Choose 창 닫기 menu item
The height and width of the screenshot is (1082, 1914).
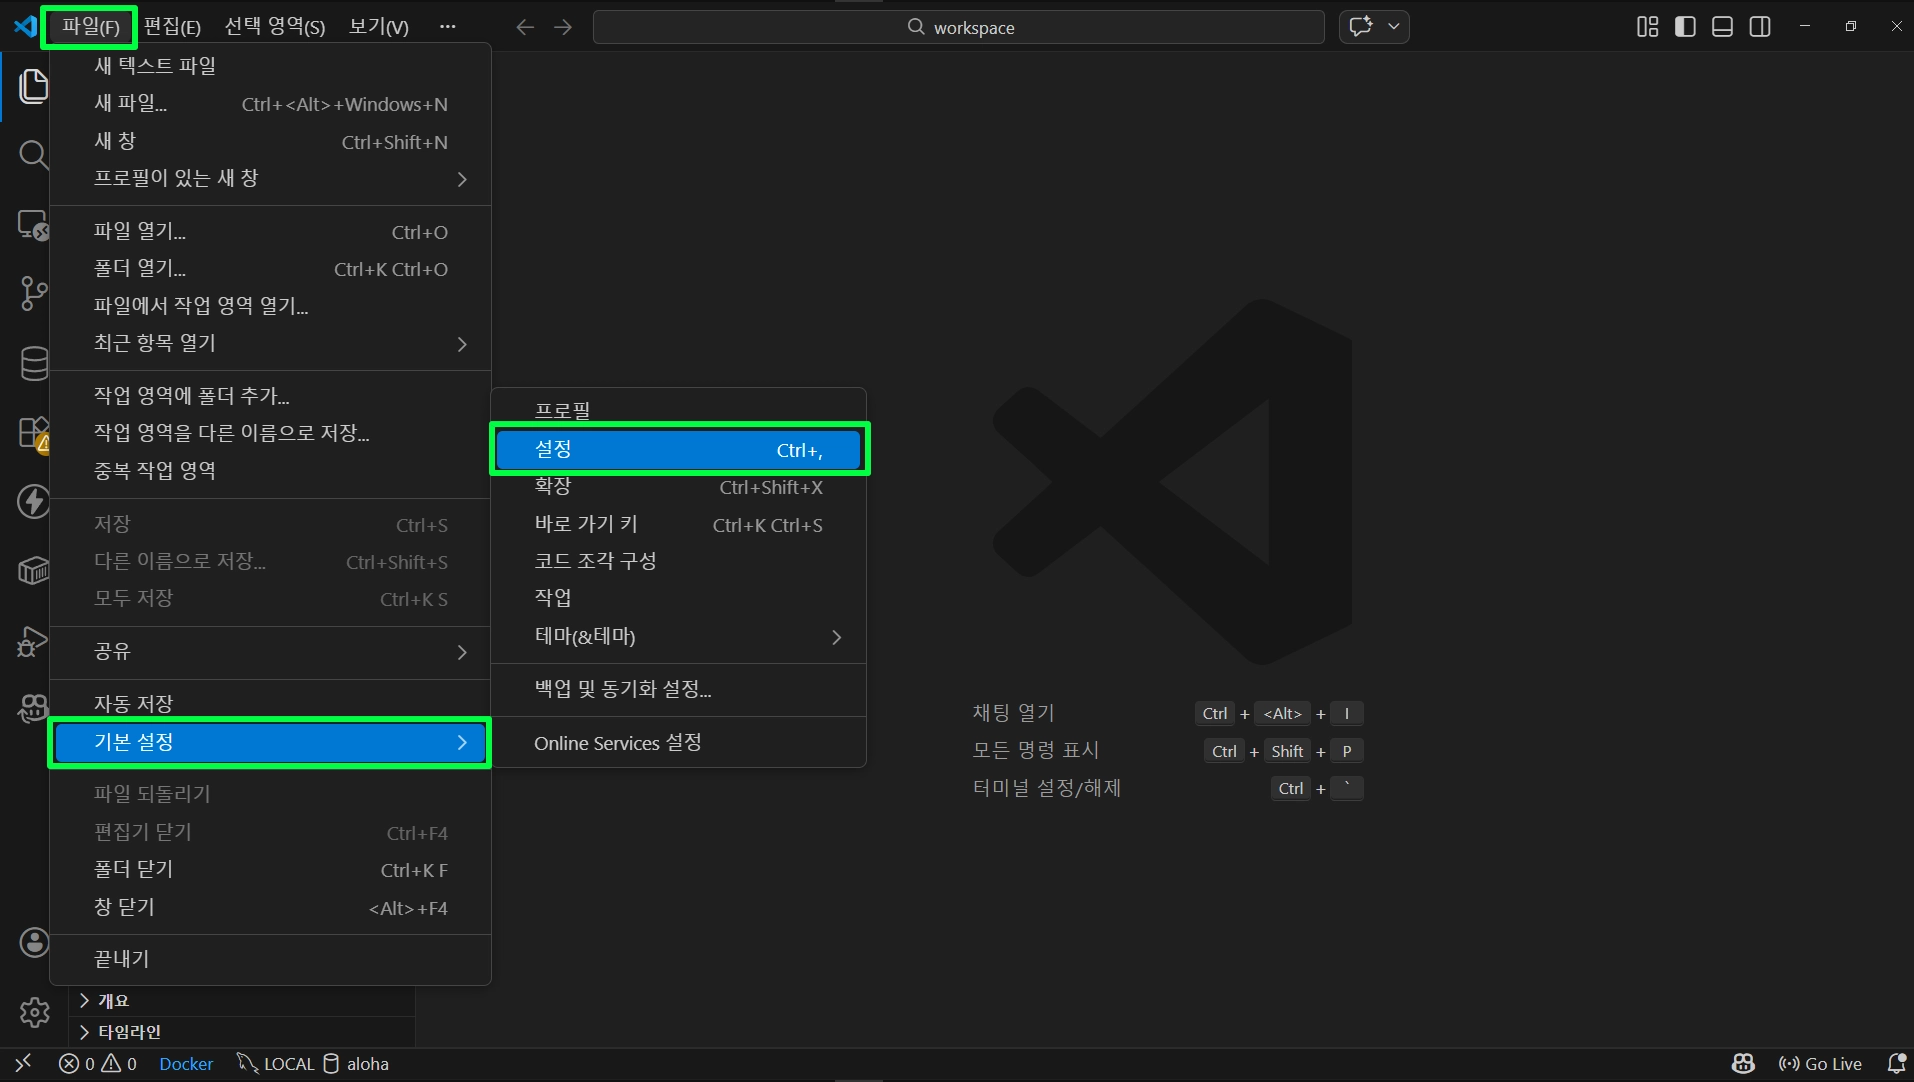coord(270,908)
